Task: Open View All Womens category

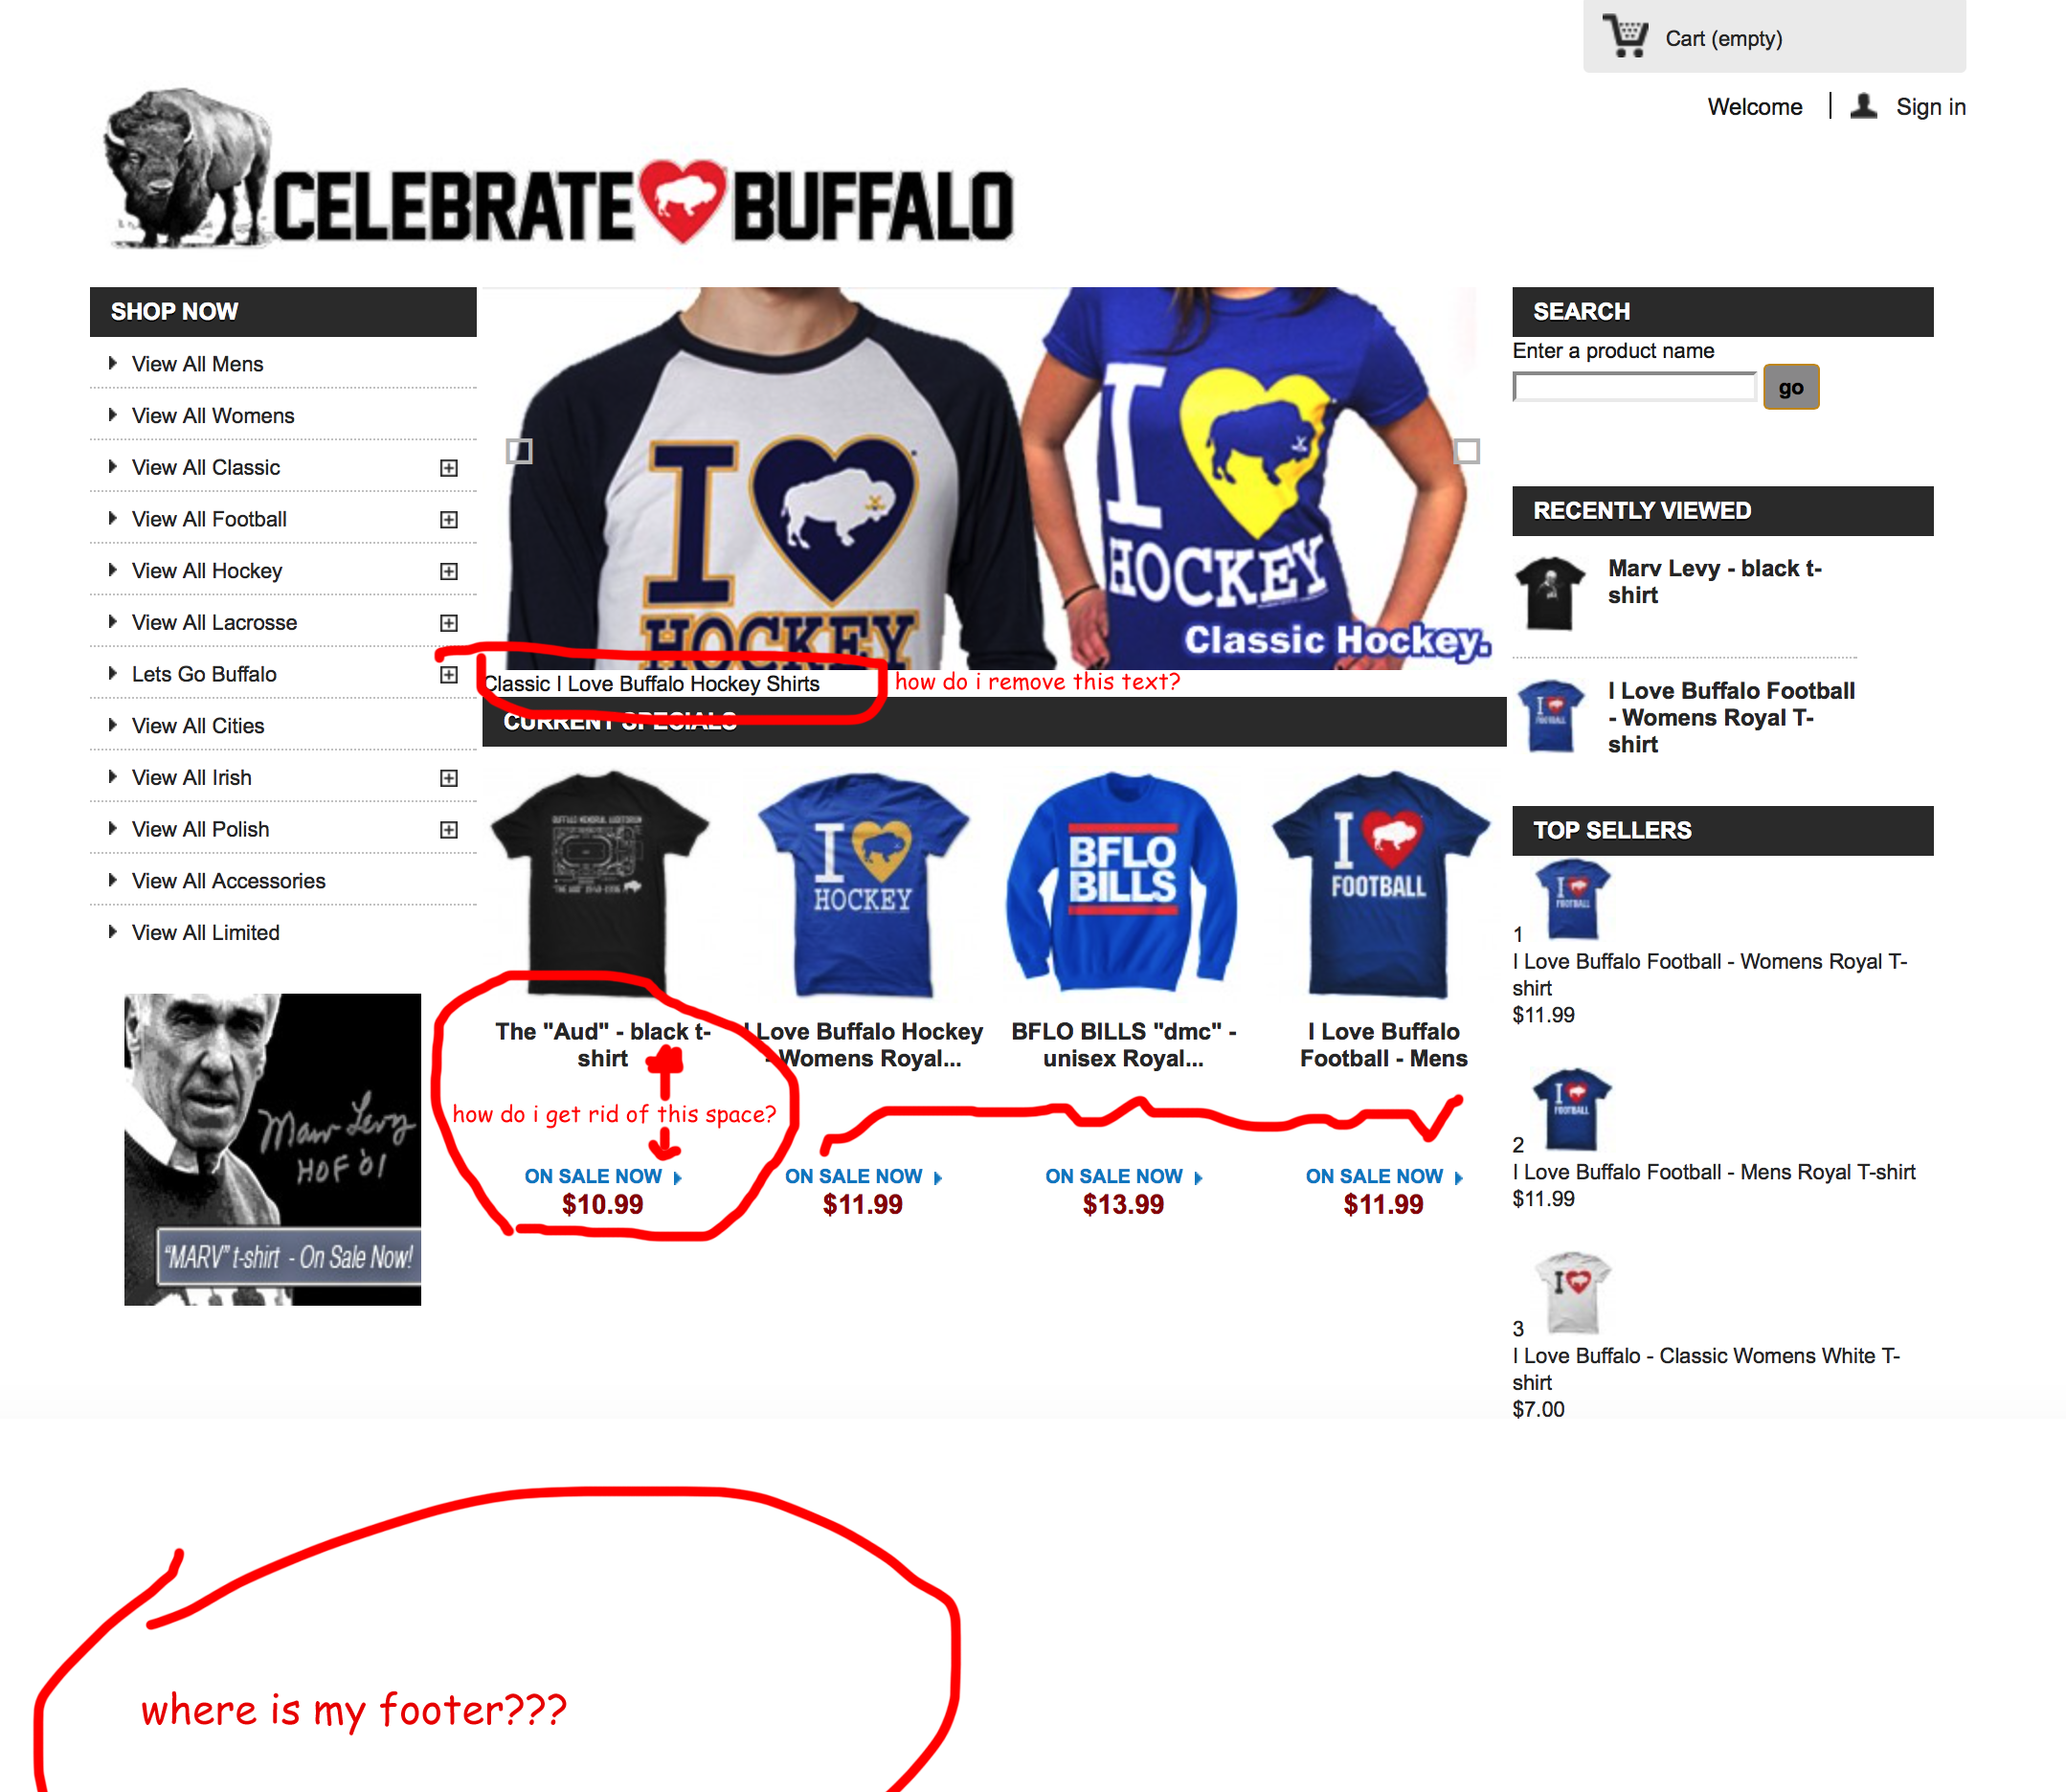Action: pyautogui.click(x=213, y=416)
